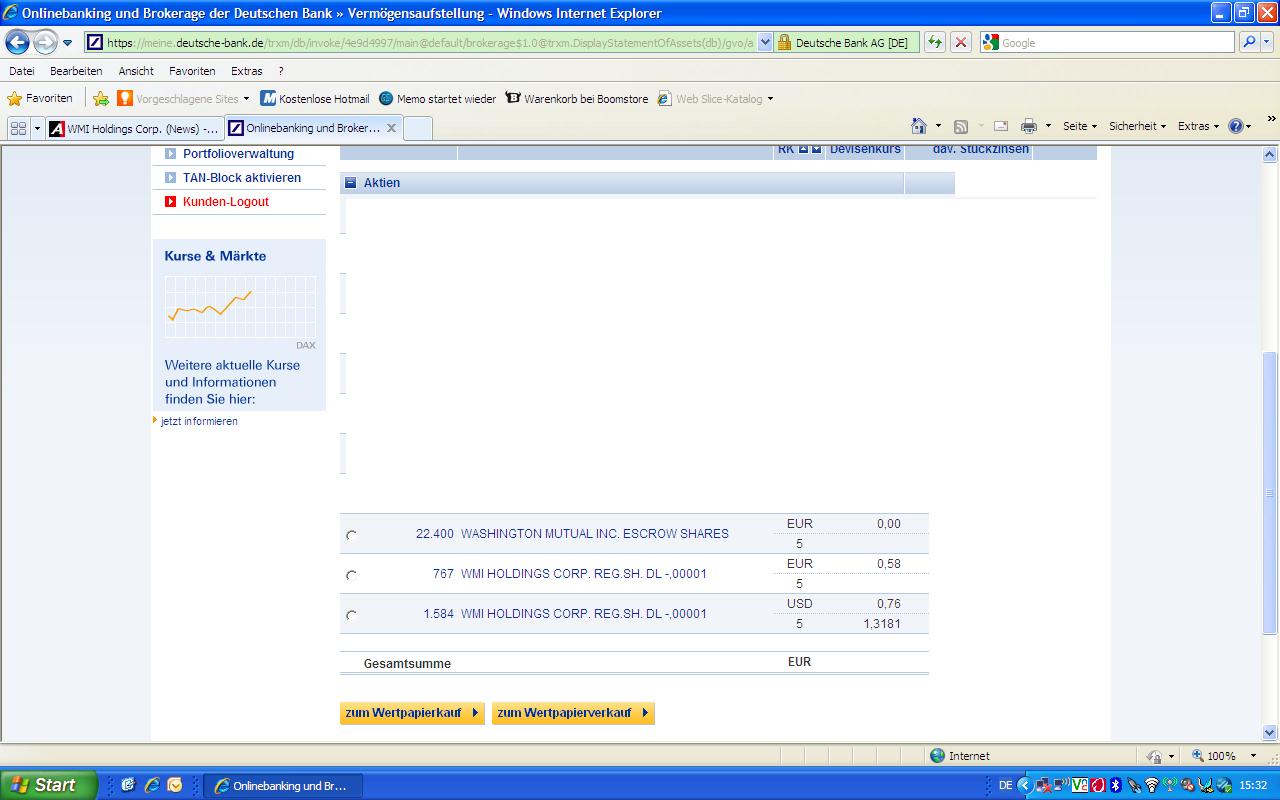Launch Internet Explorer from Quick Launch

point(152,785)
